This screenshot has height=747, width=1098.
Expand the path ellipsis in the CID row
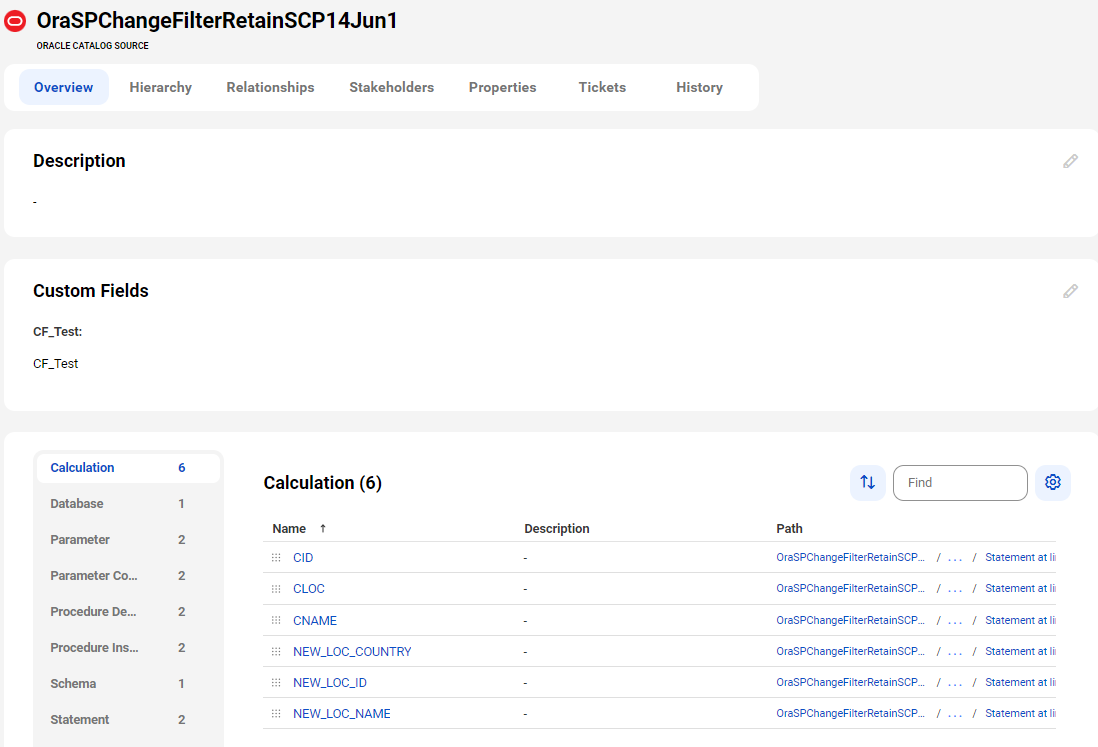pos(955,559)
